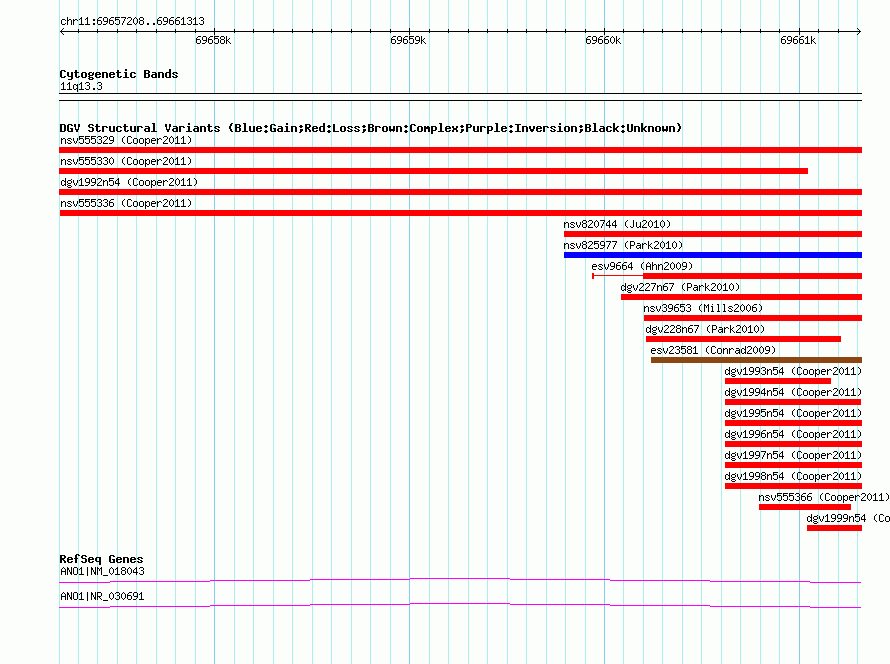Viewport: 890px width, 664px height.
Task: Click the 69660k ruler mark
Action: tap(603, 40)
